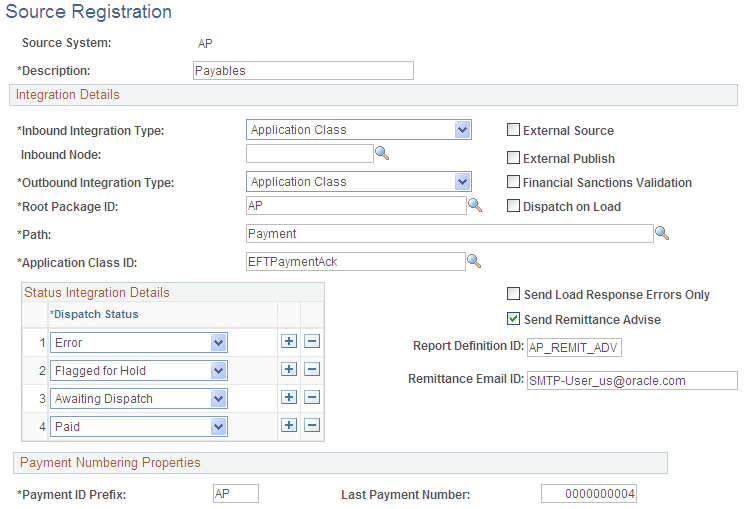
Task: Click the Application Class ID field
Action: click(x=356, y=261)
